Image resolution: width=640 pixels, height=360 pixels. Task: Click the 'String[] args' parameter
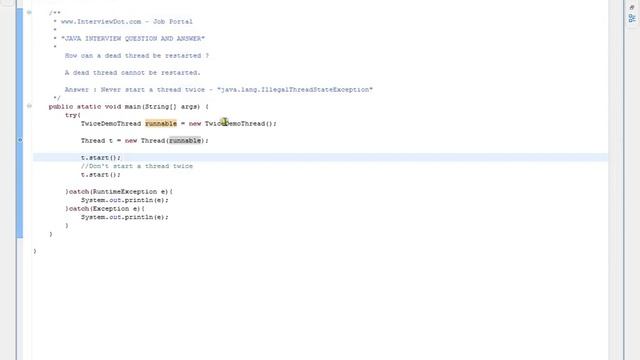(171, 107)
